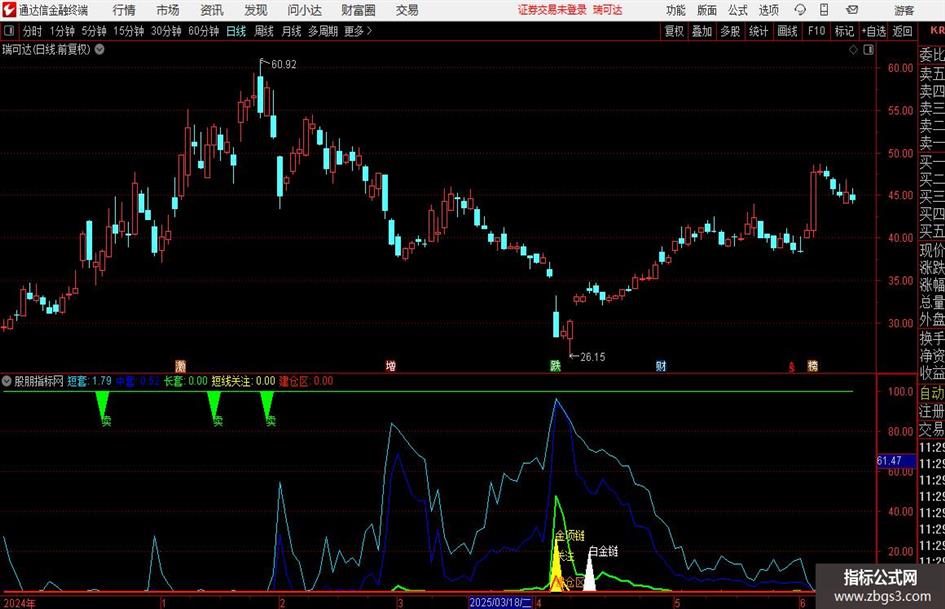Click the 财 event marker under the chart
945x609 pixels.
[661, 365]
